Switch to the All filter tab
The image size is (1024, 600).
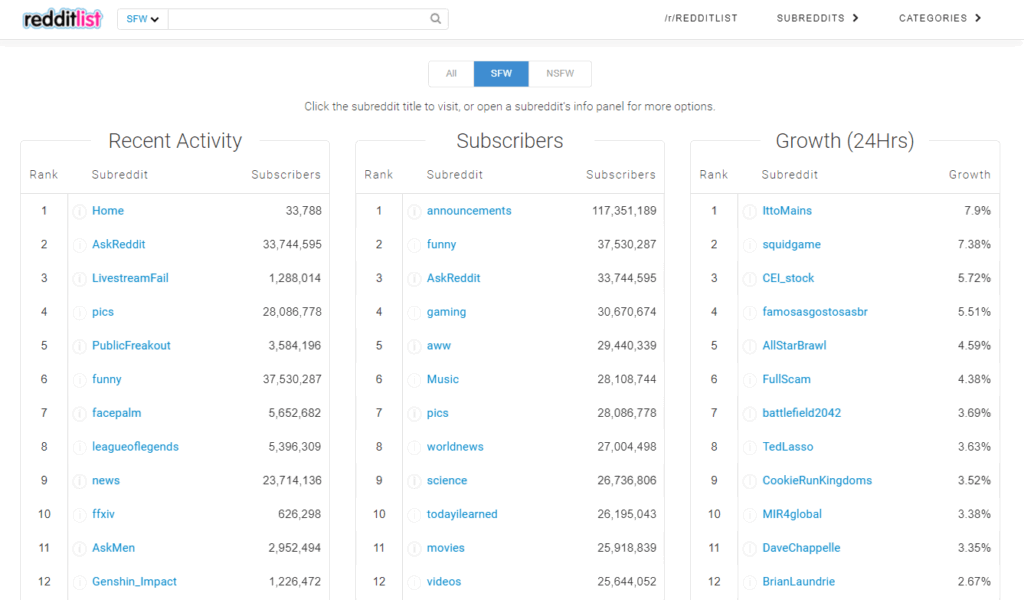pyautogui.click(x=451, y=74)
